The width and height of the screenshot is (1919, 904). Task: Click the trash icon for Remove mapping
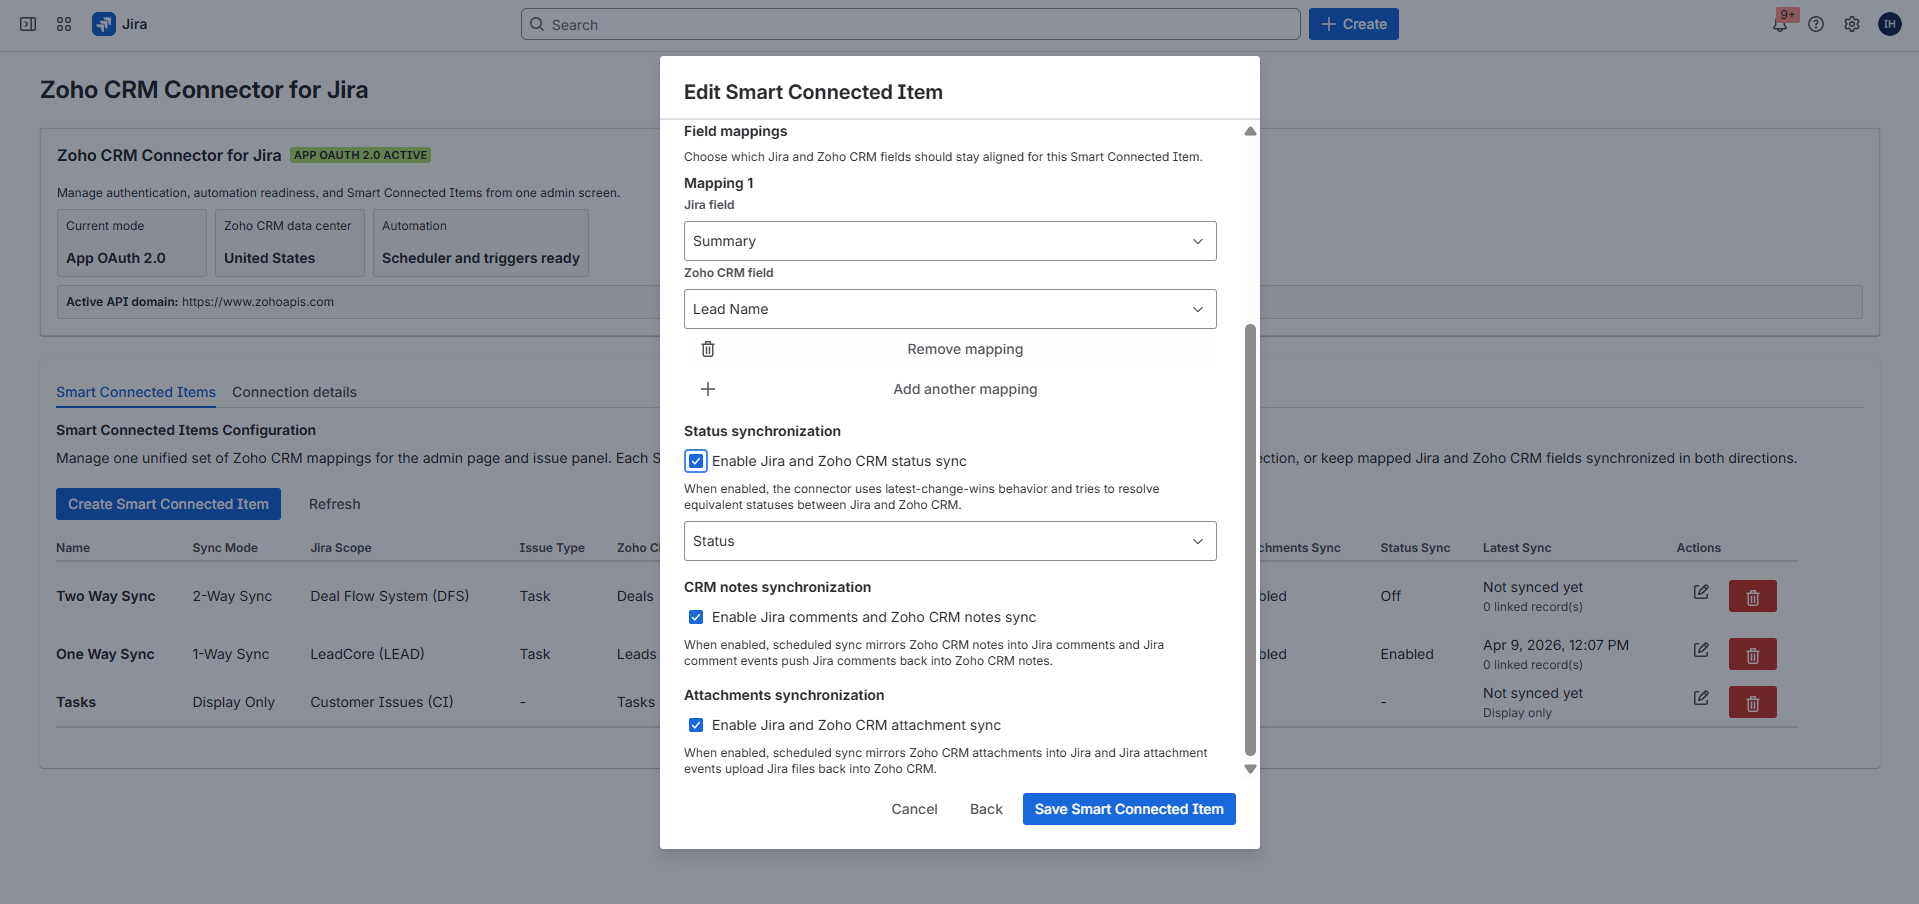708,349
